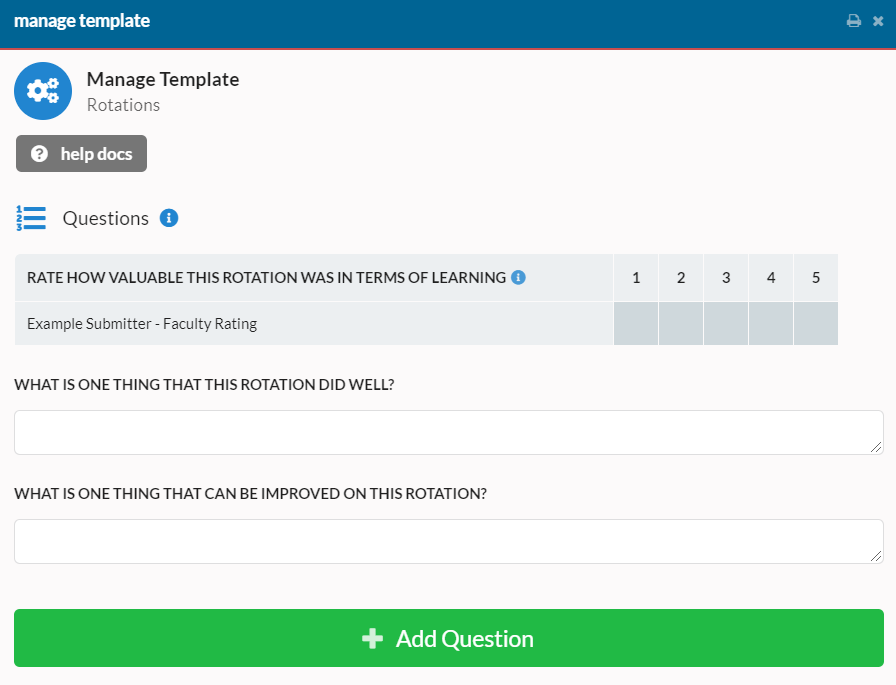The width and height of the screenshot is (896, 685).
Task: Select the numbered list icon beside Questions
Action: 31,218
